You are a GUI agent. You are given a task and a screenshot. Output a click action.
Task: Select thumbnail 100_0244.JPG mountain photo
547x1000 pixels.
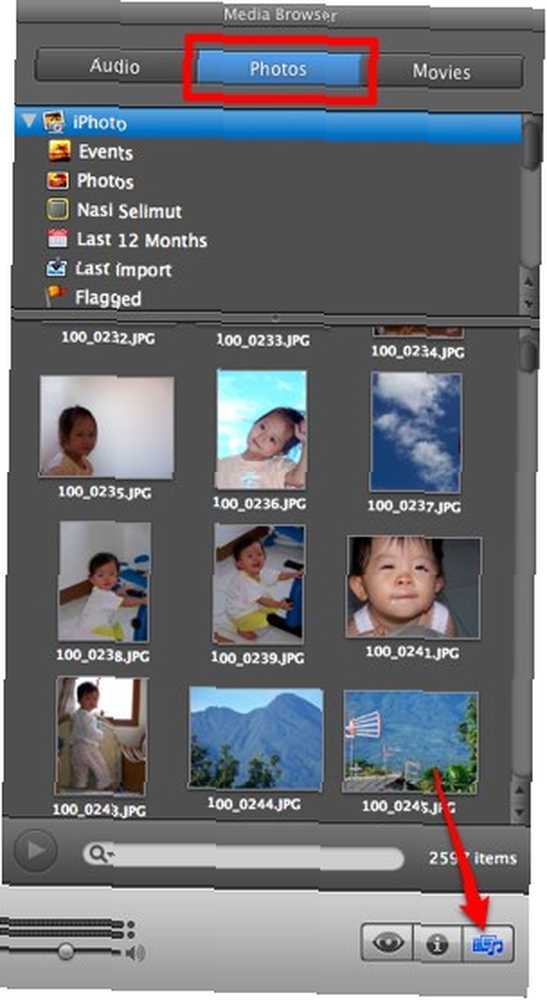click(x=256, y=739)
